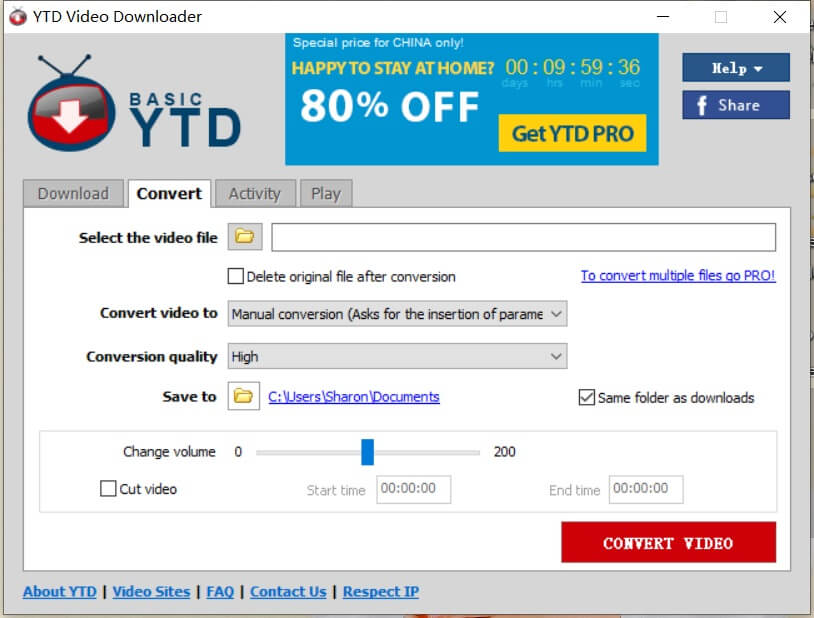Click the YTD app icon in title bar

click(x=18, y=17)
